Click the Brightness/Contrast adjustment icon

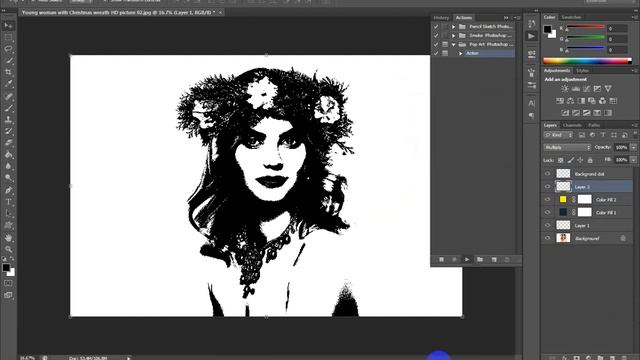[x=565, y=89]
